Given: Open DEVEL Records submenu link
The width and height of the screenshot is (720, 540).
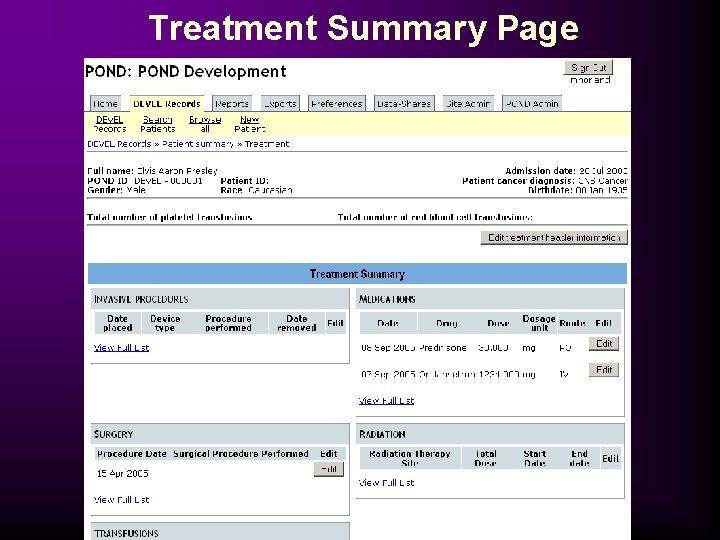Looking at the screenshot, I should (x=110, y=124).
